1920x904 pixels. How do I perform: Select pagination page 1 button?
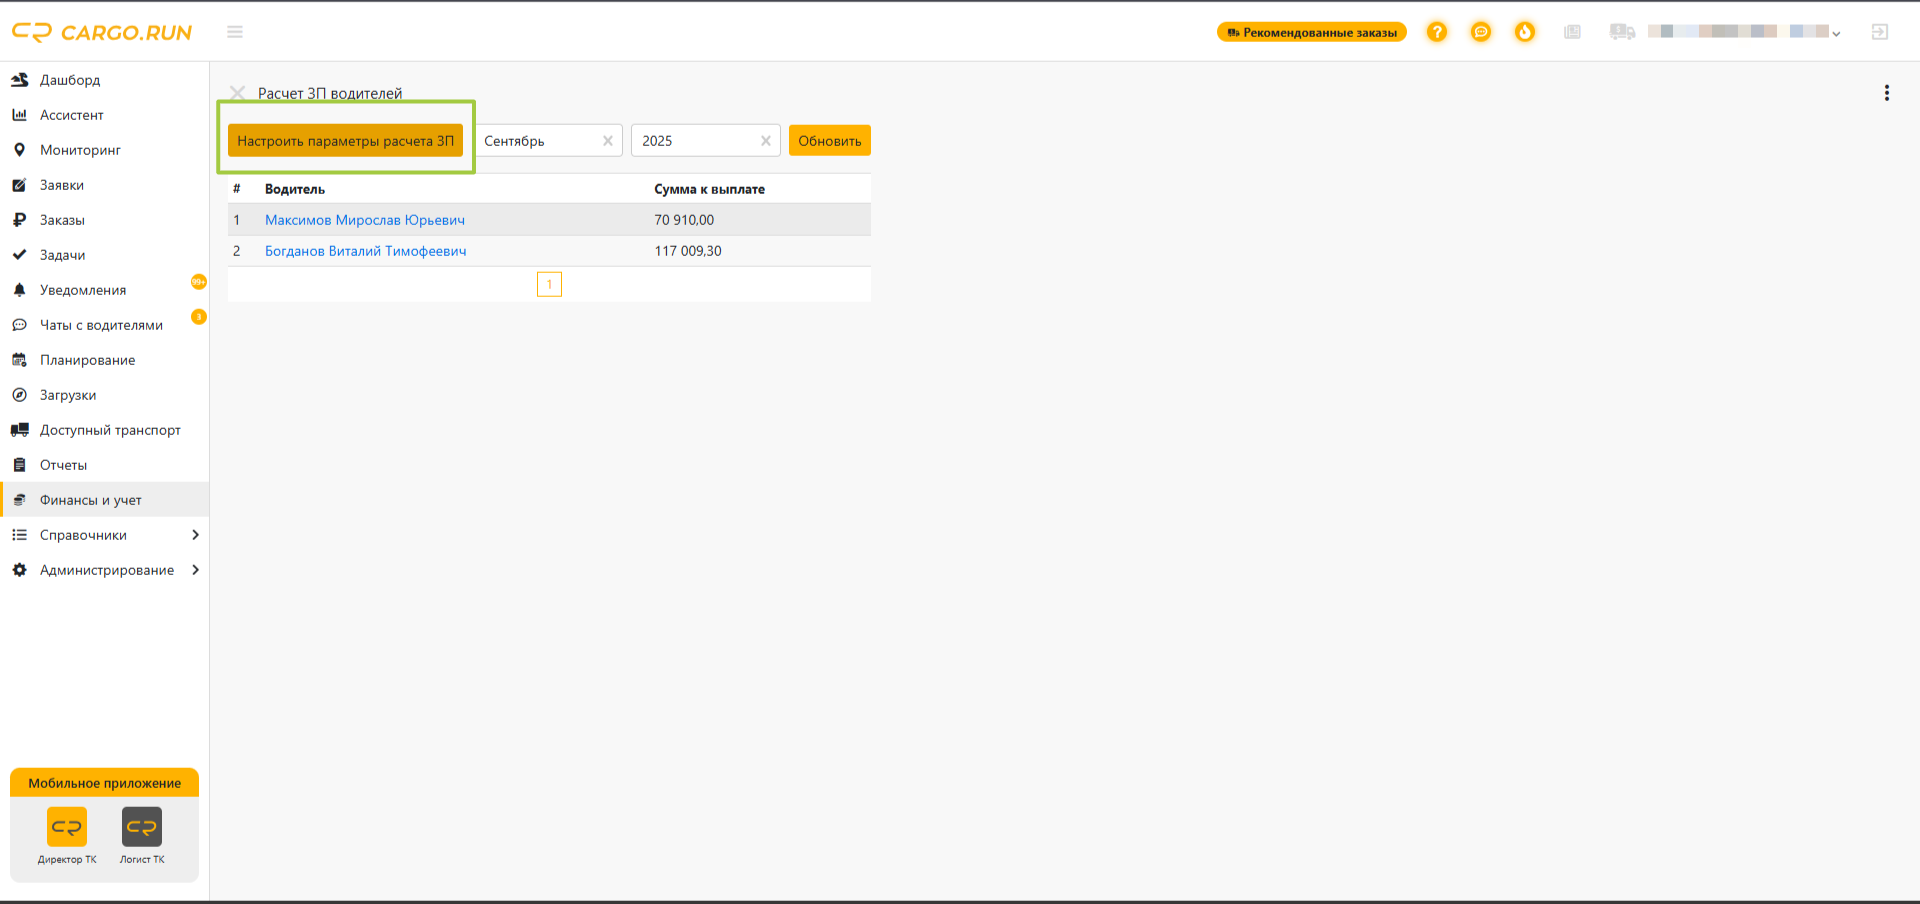point(549,285)
